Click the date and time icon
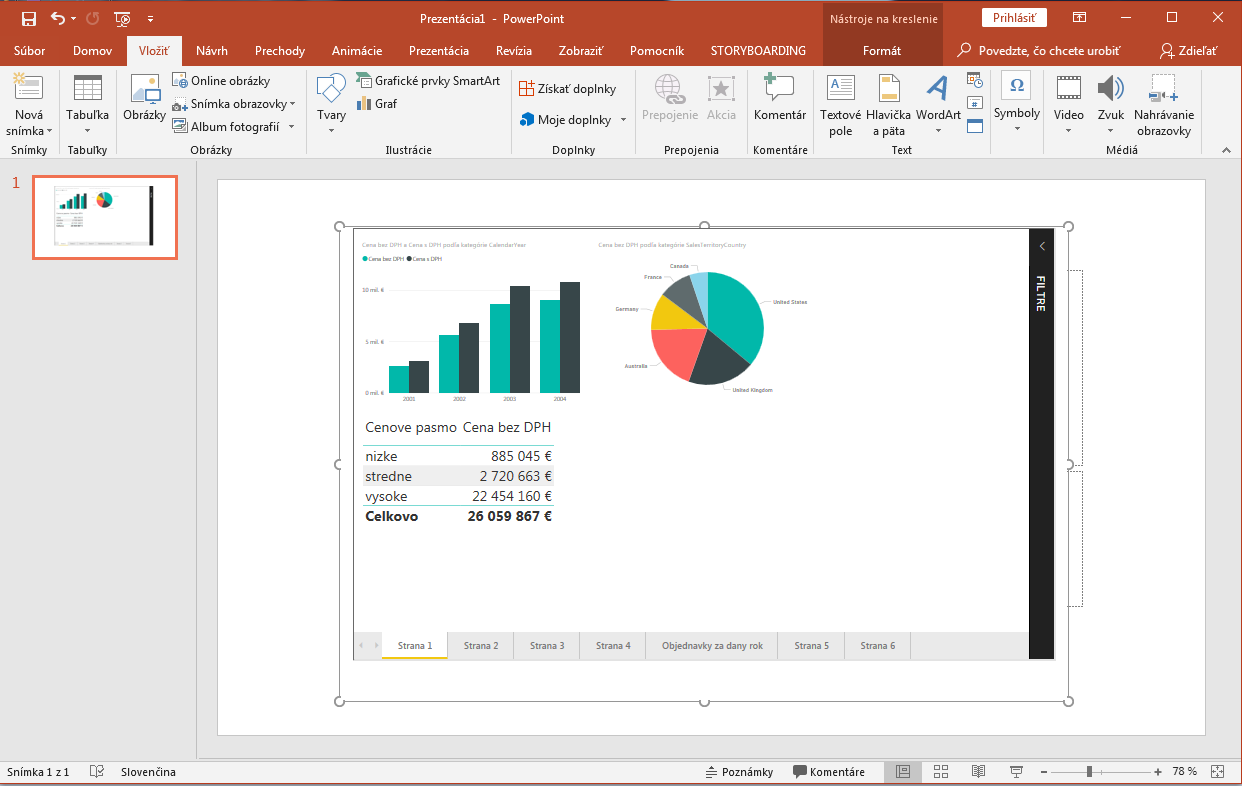1242x786 pixels. [x=975, y=80]
